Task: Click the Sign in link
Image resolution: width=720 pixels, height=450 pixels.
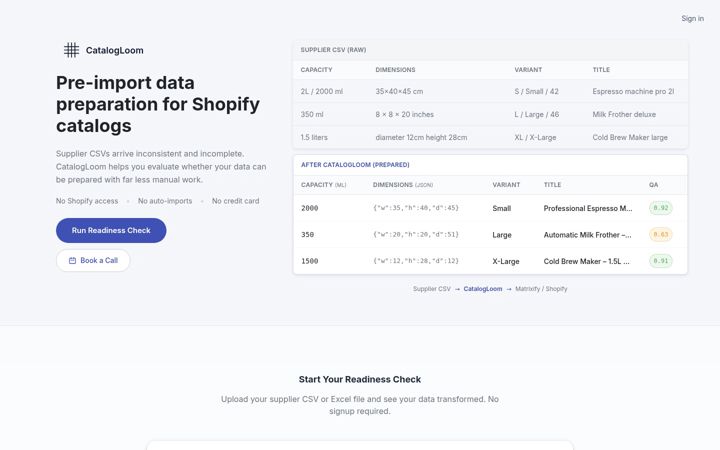Action: pyautogui.click(x=692, y=18)
